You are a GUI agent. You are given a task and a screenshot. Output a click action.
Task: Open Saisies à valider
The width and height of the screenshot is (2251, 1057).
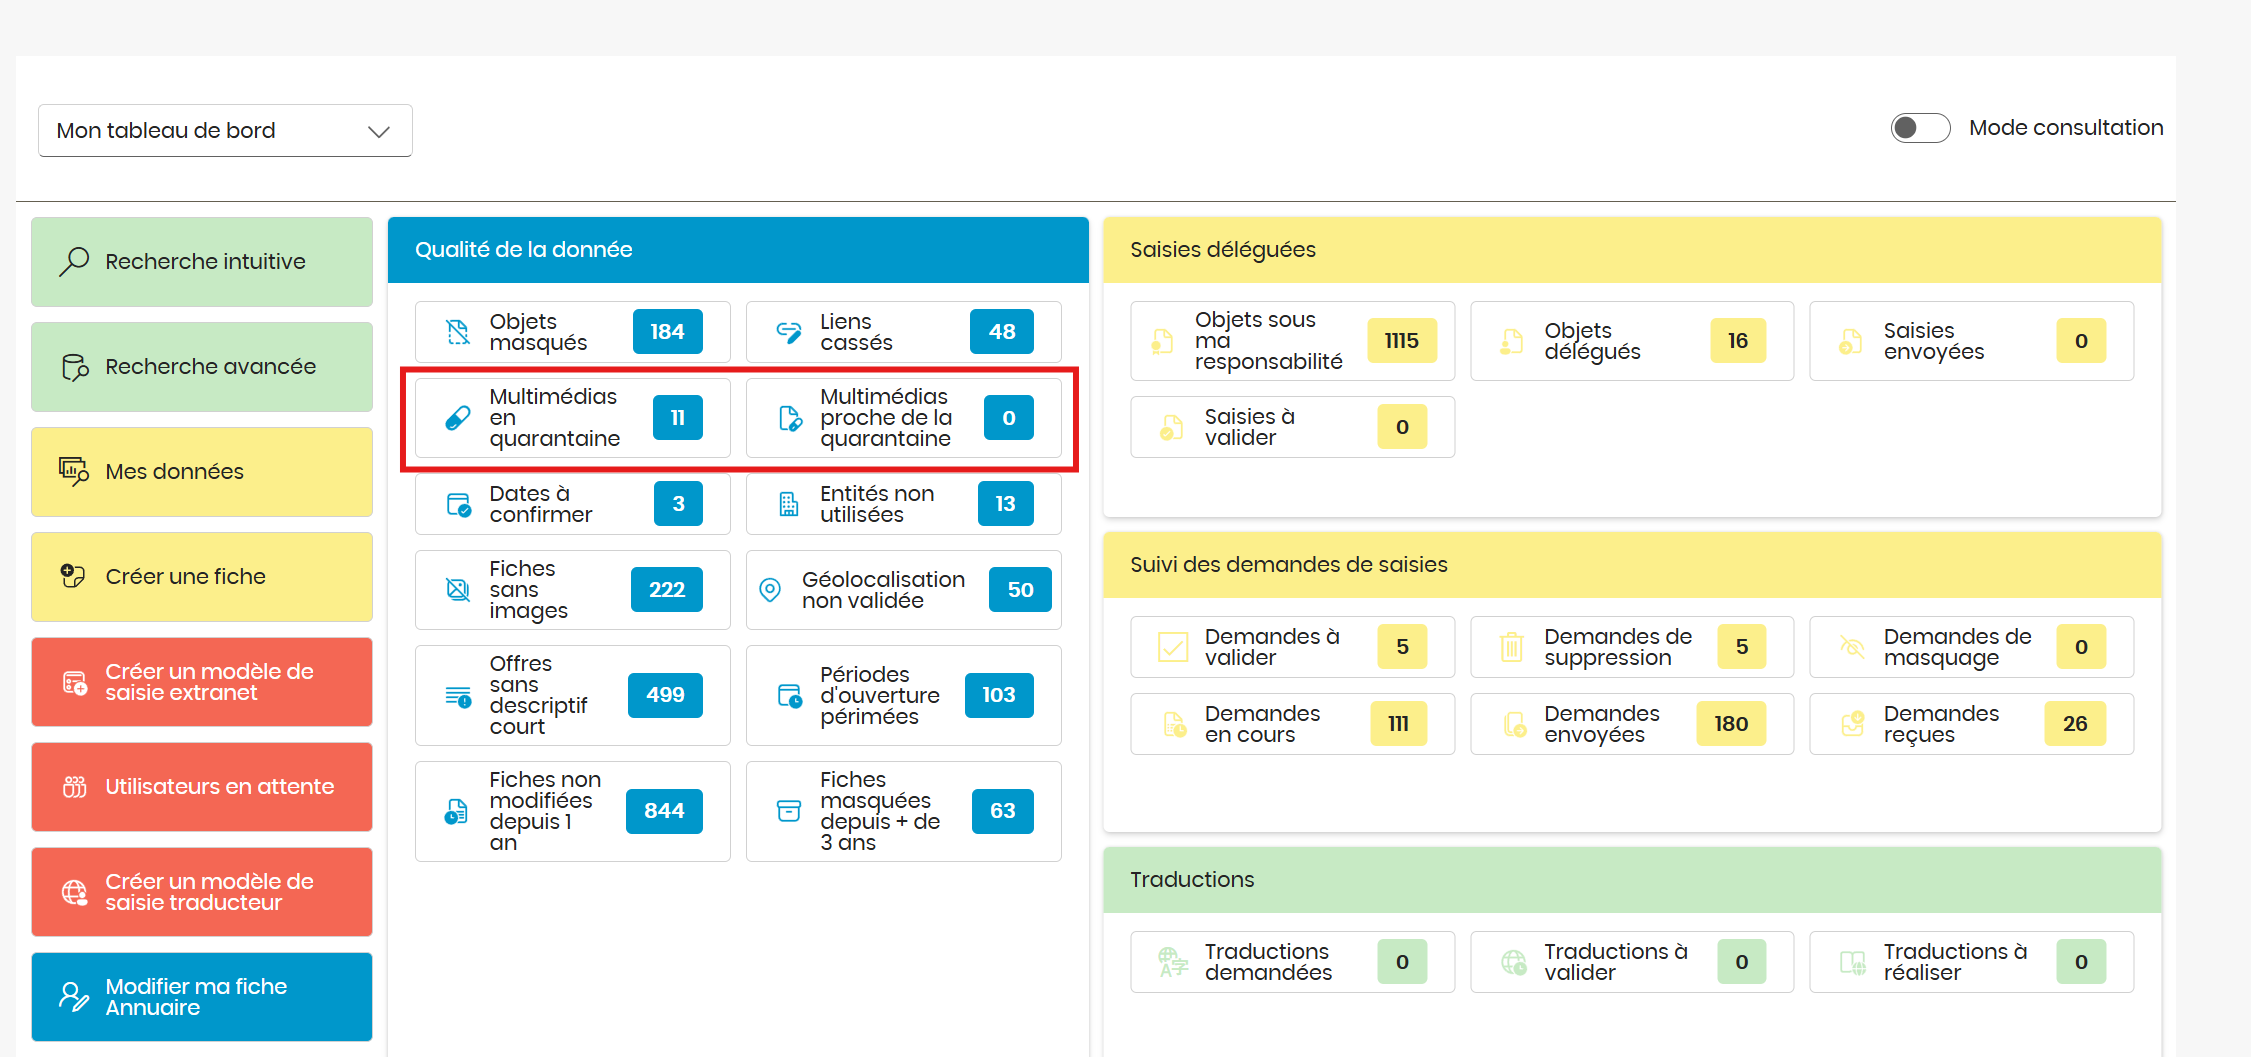[1292, 427]
